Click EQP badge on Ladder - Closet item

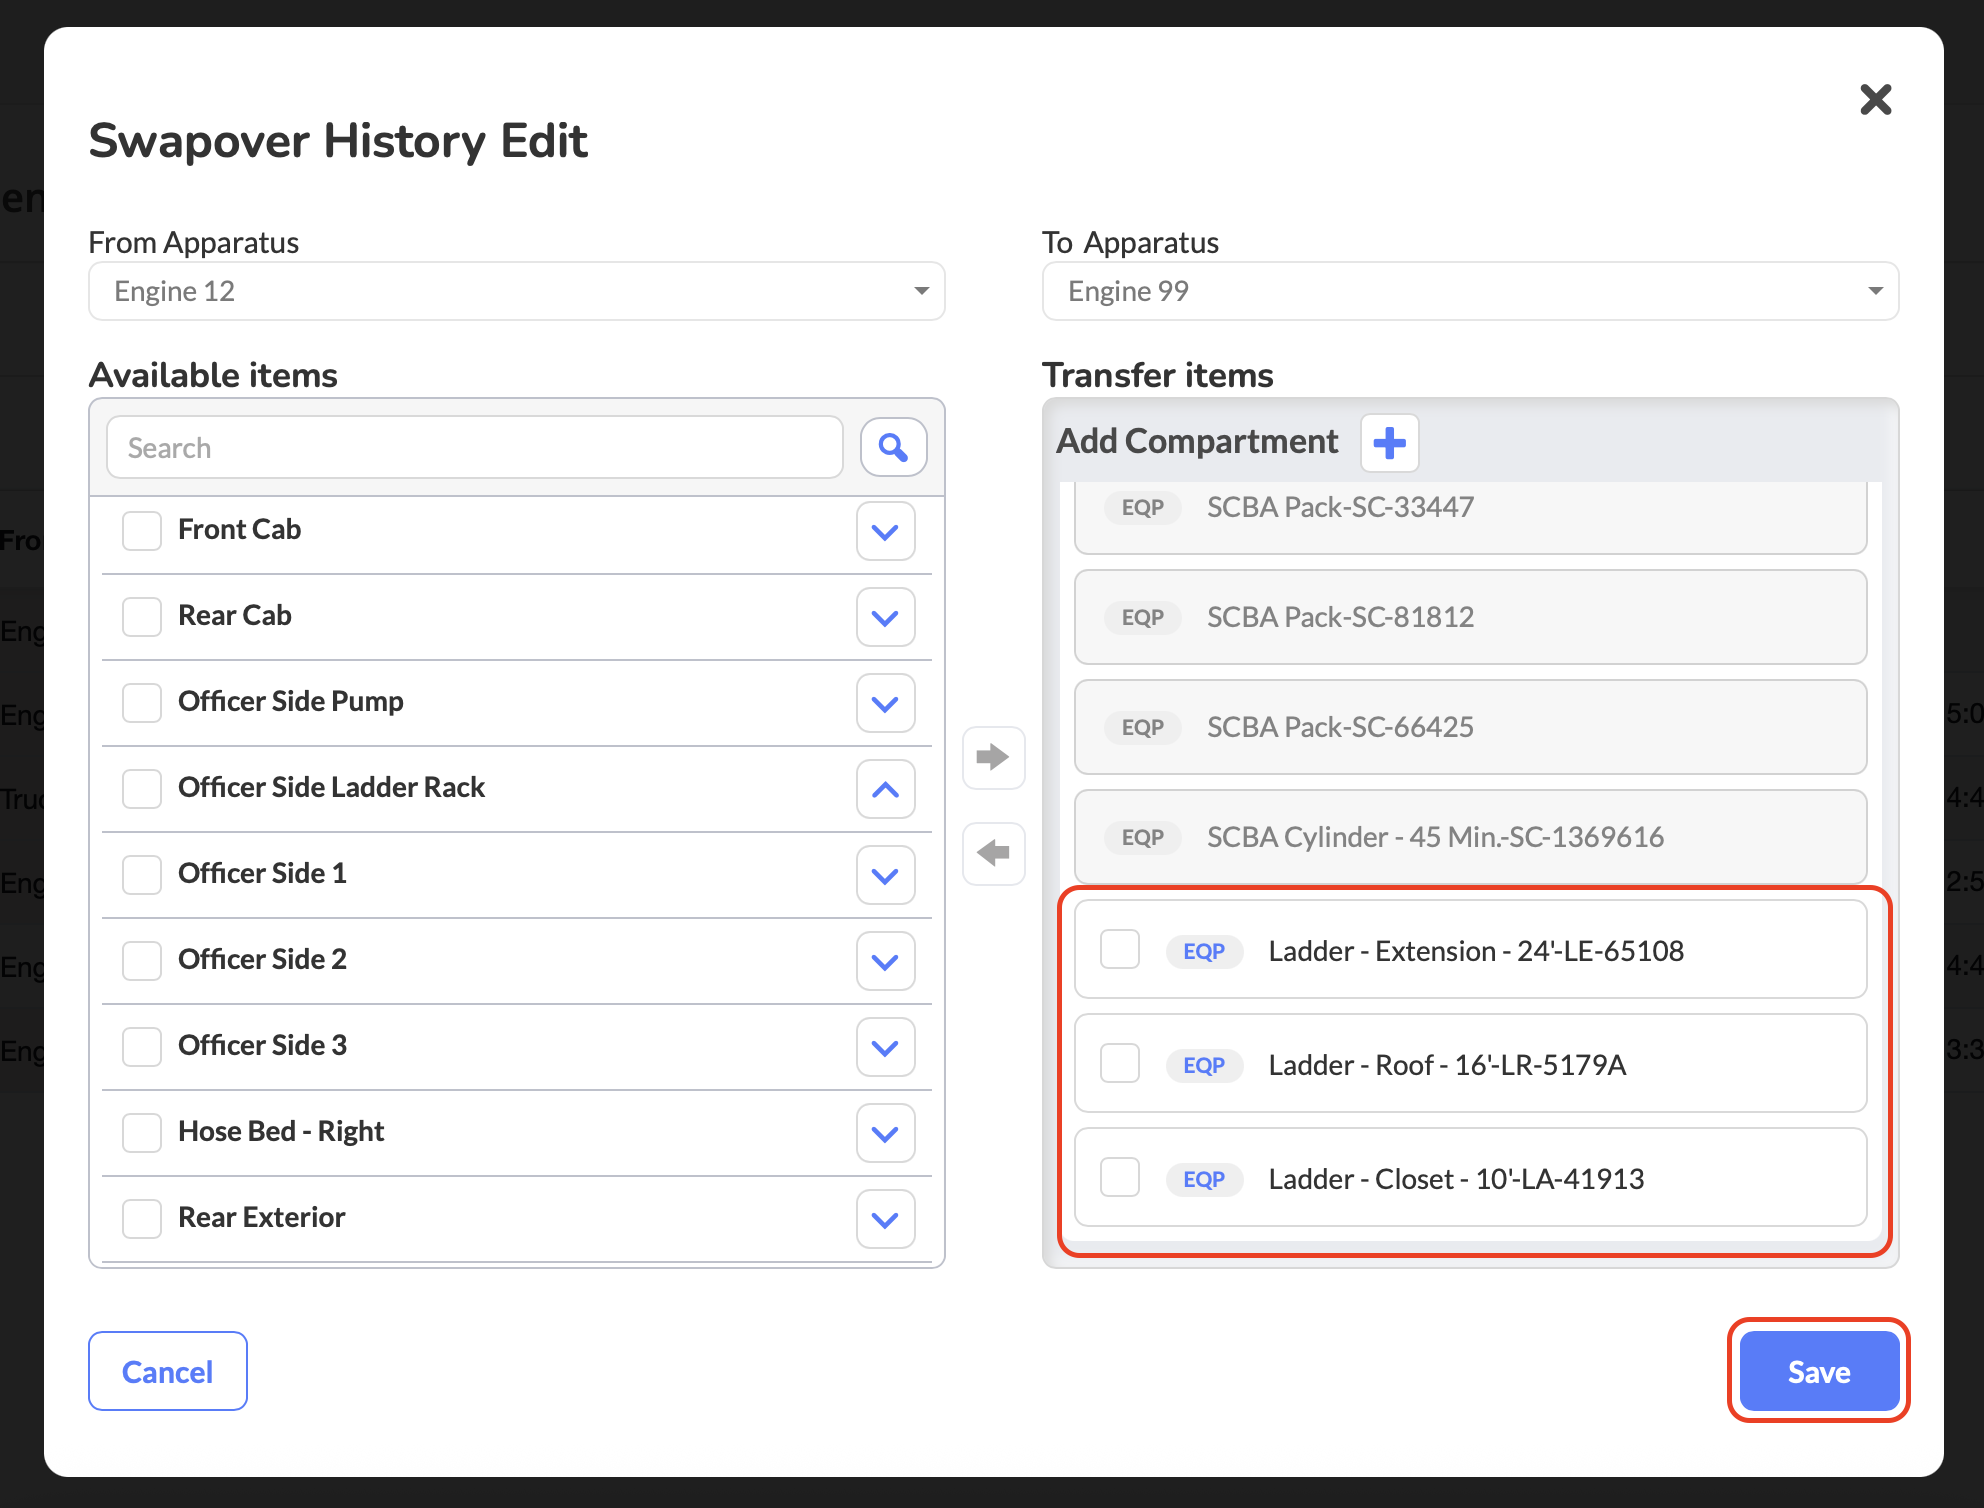click(1203, 1179)
